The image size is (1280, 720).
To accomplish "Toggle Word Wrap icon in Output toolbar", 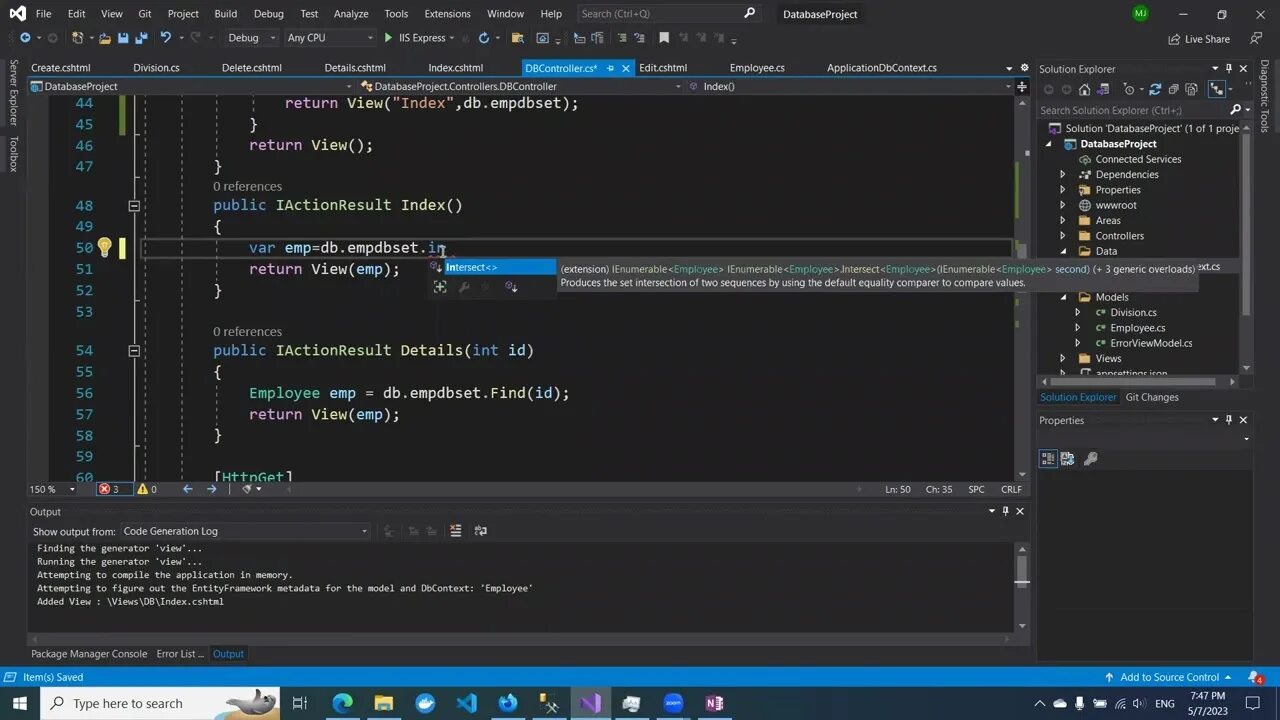I will point(481,531).
